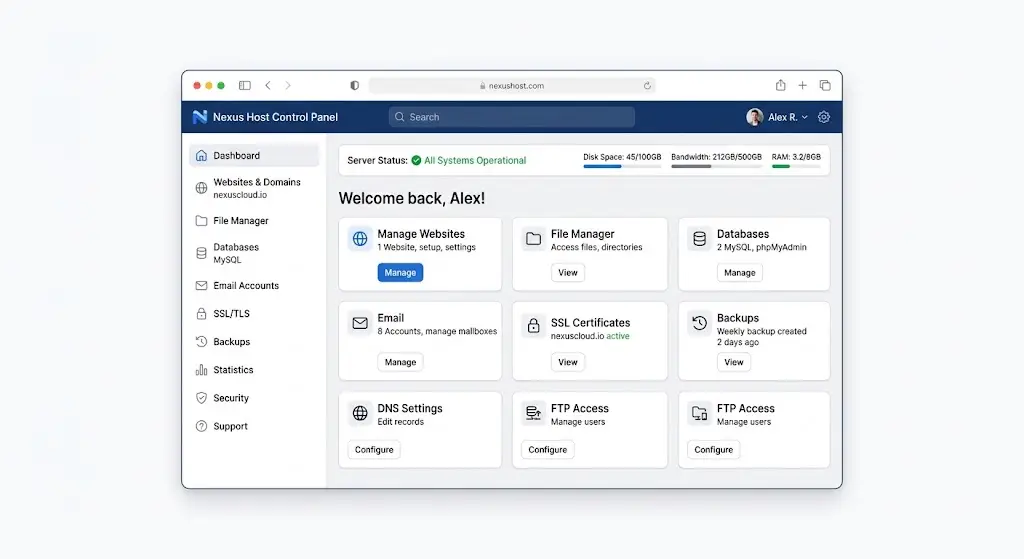Open Backups in the sidebar
Screen dimensions: 1024x559
[x=254, y=342]
